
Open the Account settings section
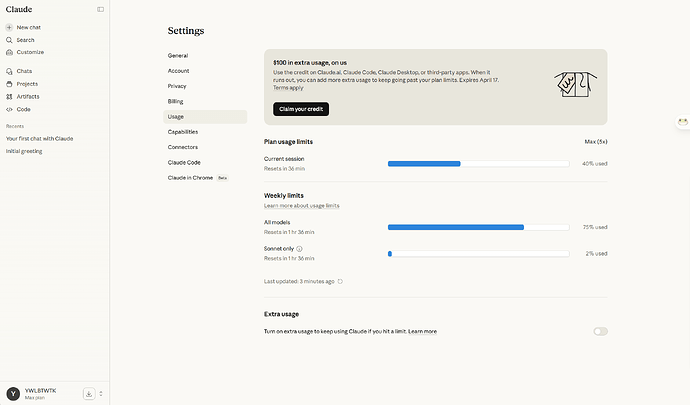coord(178,71)
